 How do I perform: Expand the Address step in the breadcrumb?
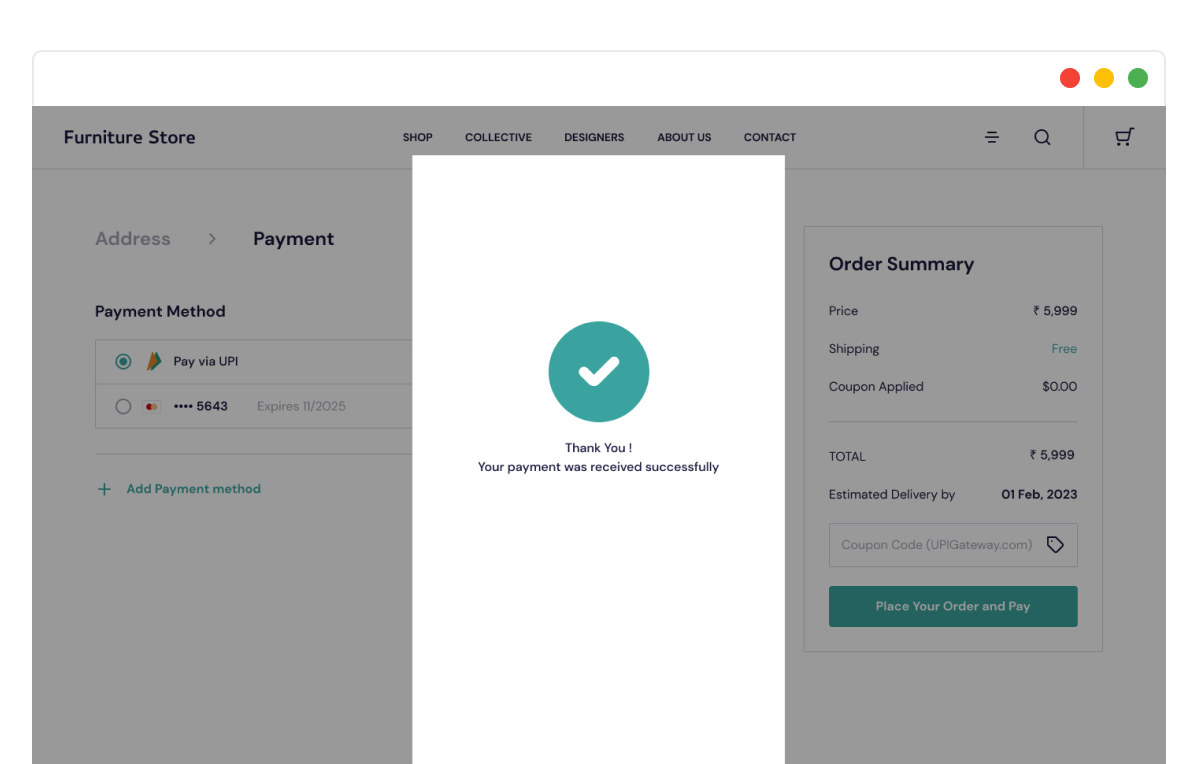[132, 238]
